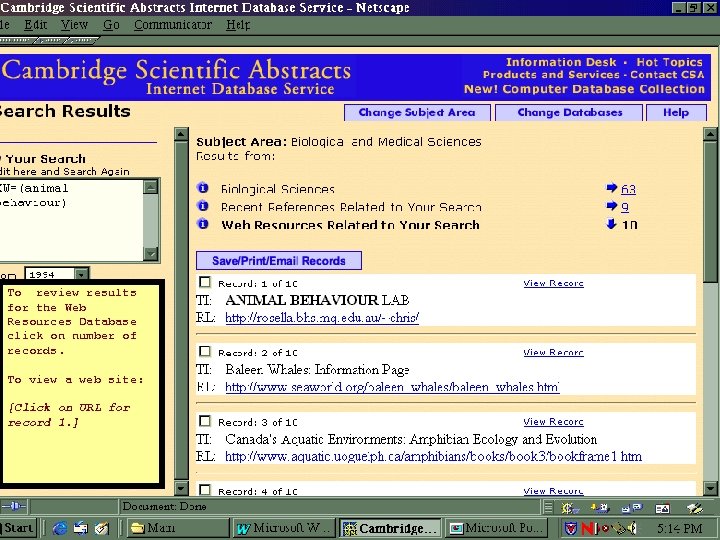
Task: Click the Contact CSA header link
Action: (667, 74)
